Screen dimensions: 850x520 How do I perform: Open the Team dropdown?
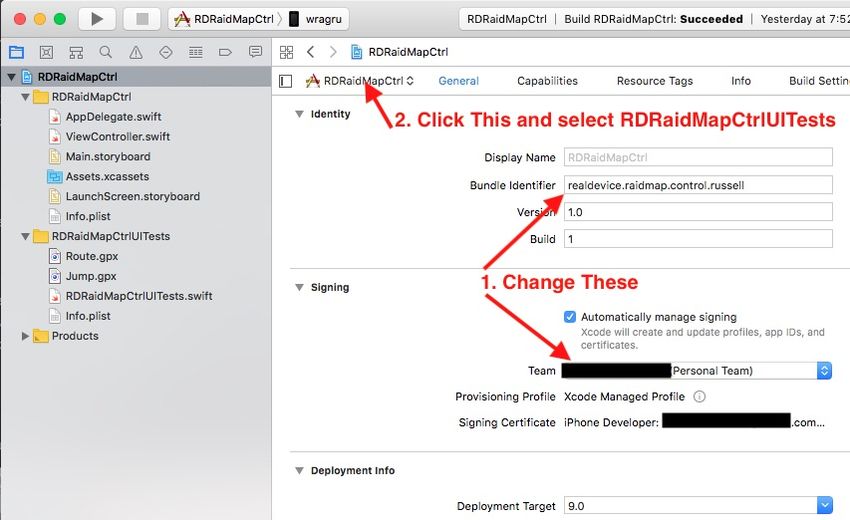[x=697, y=371]
